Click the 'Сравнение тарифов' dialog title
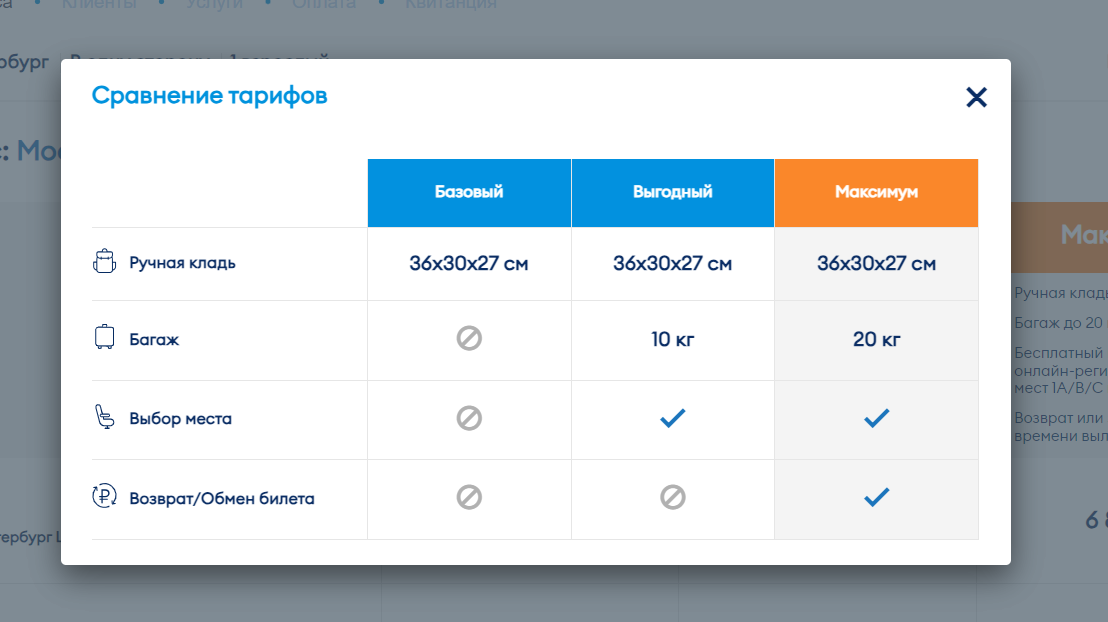The height and width of the screenshot is (622, 1108). 210,96
